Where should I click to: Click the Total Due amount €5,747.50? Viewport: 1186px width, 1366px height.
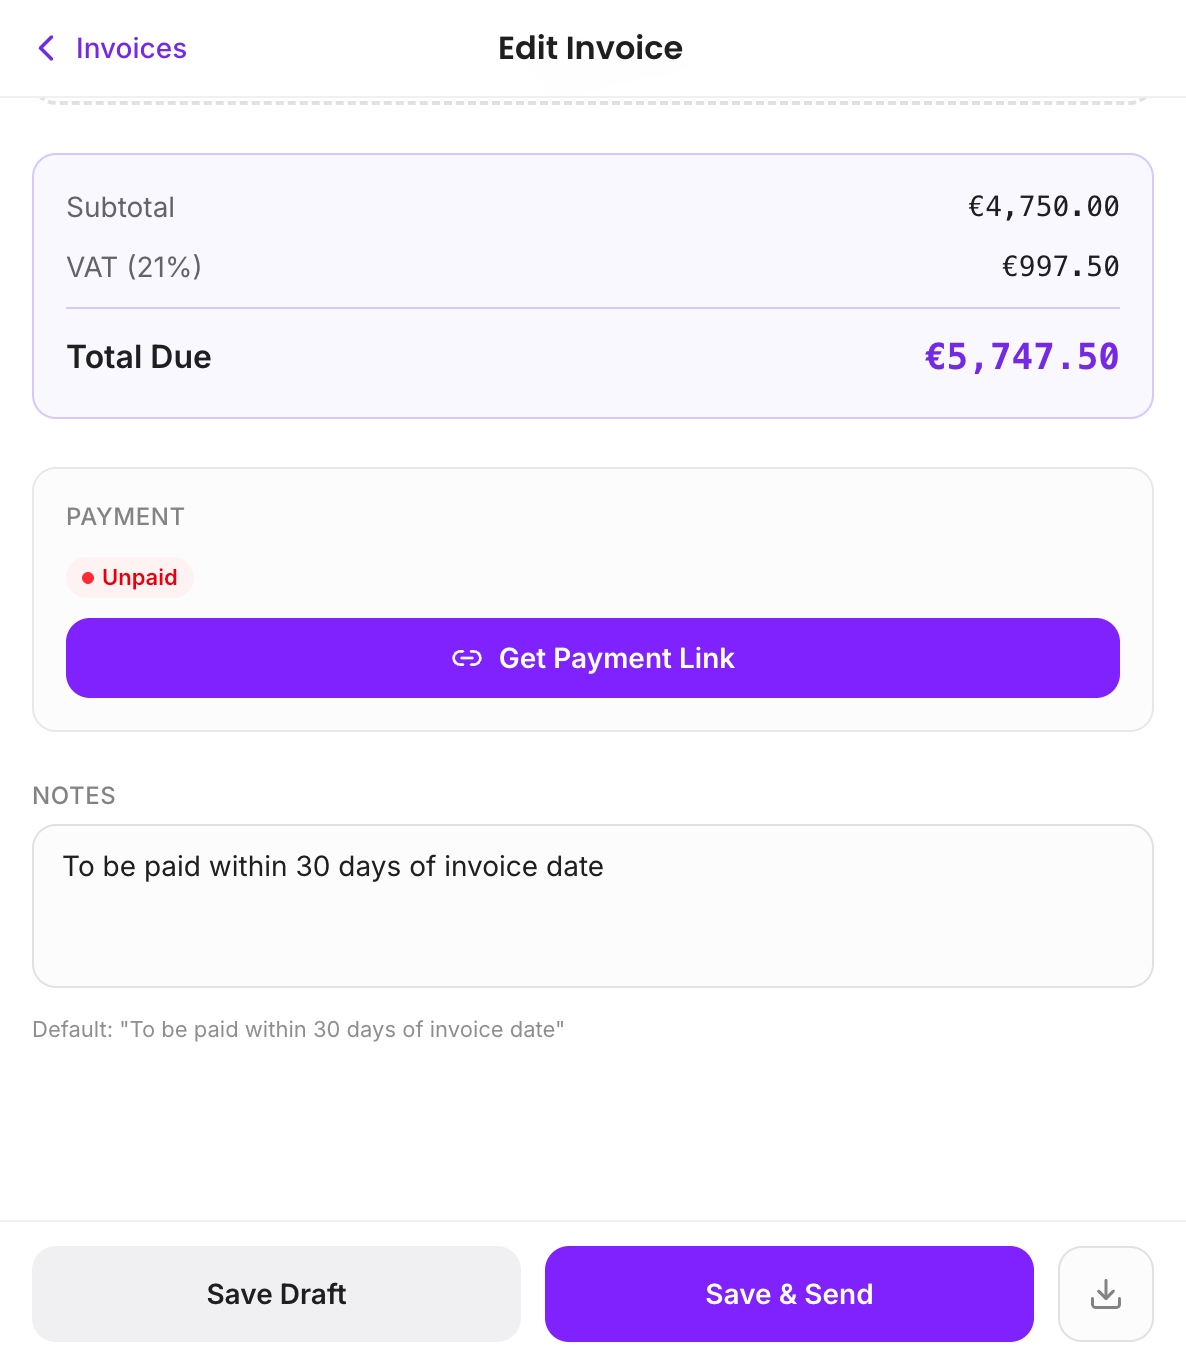(1021, 357)
